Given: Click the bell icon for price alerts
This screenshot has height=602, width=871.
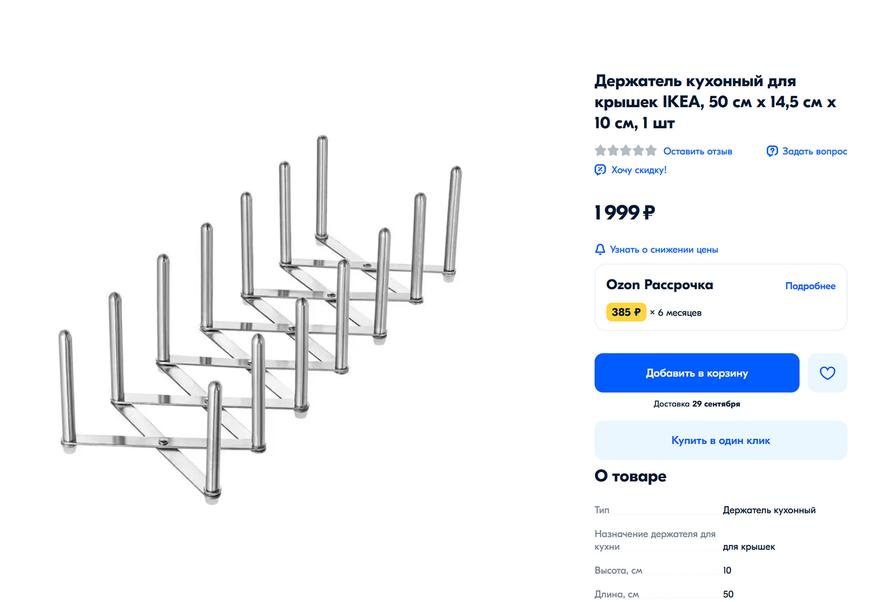Looking at the screenshot, I should pos(600,249).
